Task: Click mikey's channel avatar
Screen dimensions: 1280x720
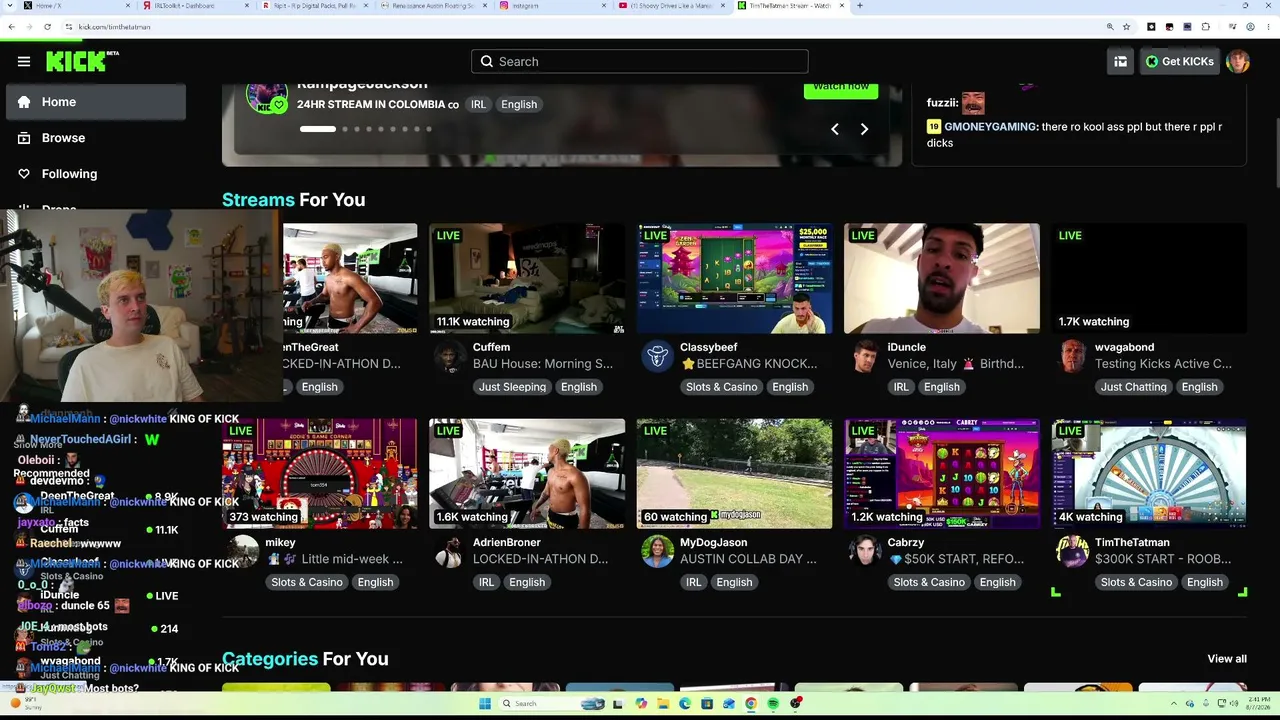Action: (243, 551)
